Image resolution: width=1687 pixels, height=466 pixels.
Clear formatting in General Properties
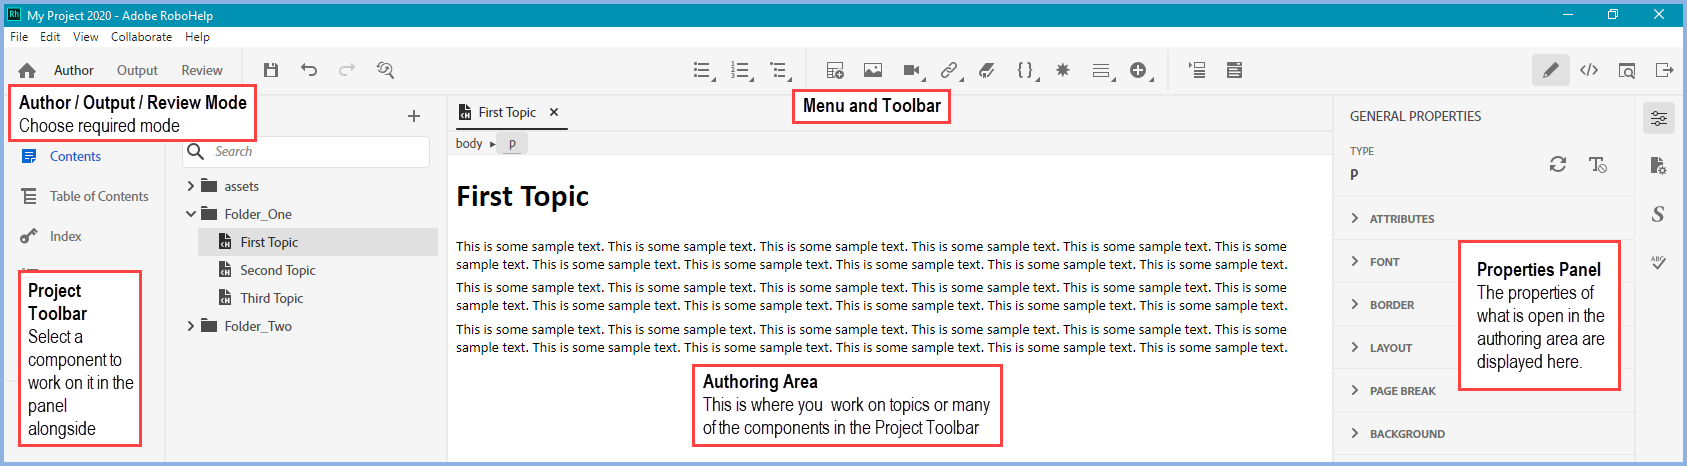coord(1598,165)
